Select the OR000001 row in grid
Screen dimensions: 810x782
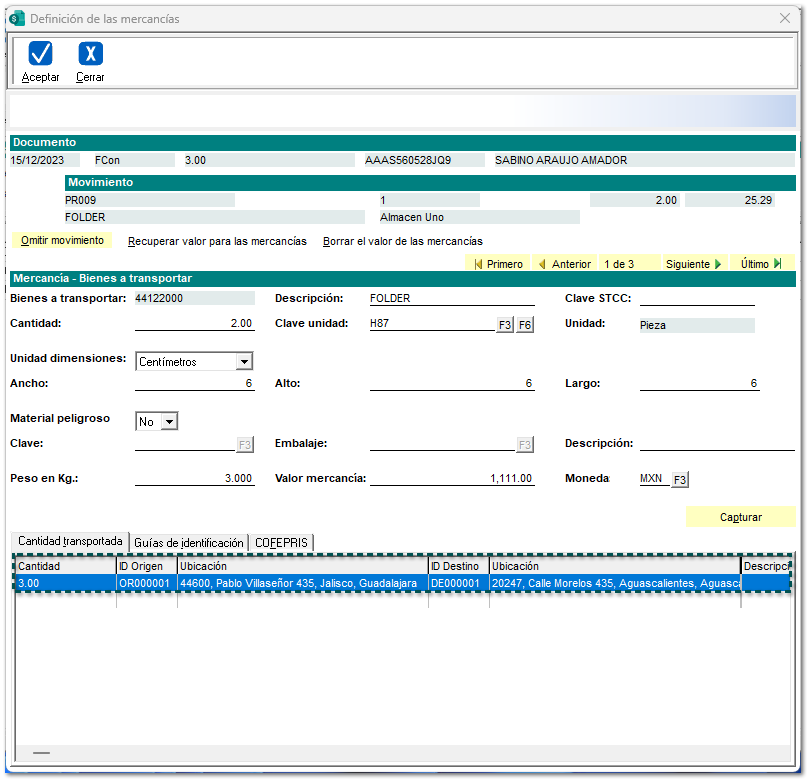pos(146,583)
